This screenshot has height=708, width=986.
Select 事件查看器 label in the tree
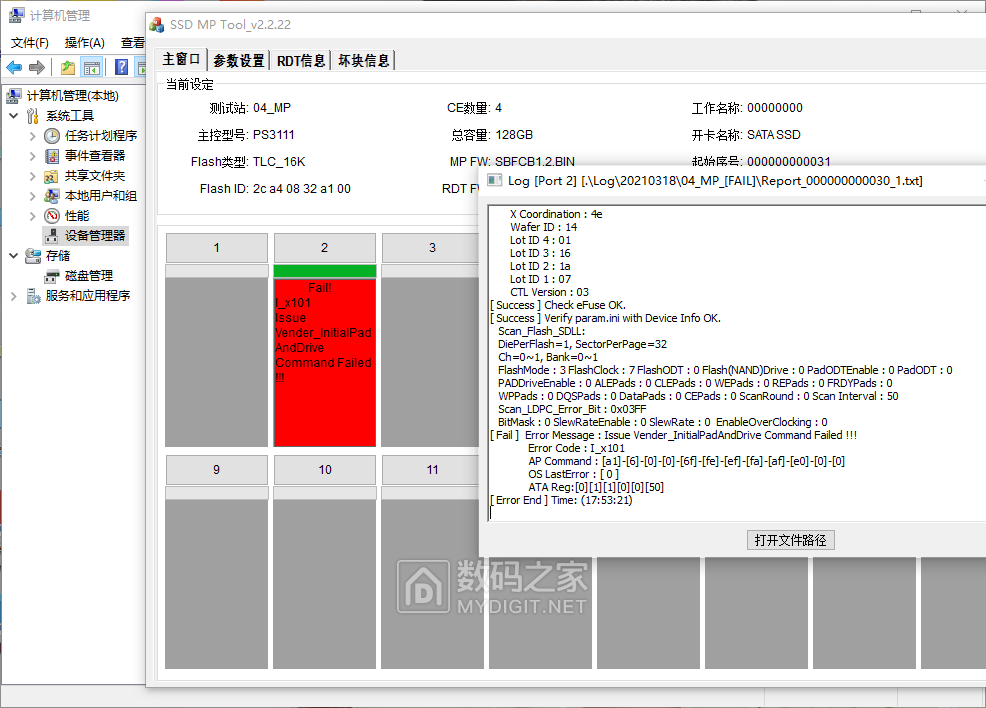(x=95, y=156)
